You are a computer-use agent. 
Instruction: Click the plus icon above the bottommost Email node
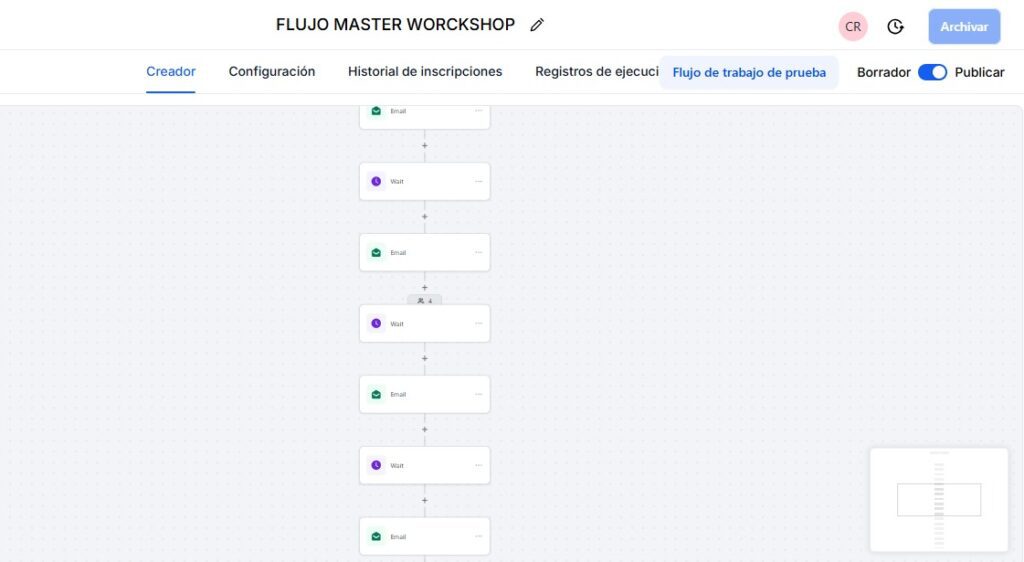[x=424, y=500]
